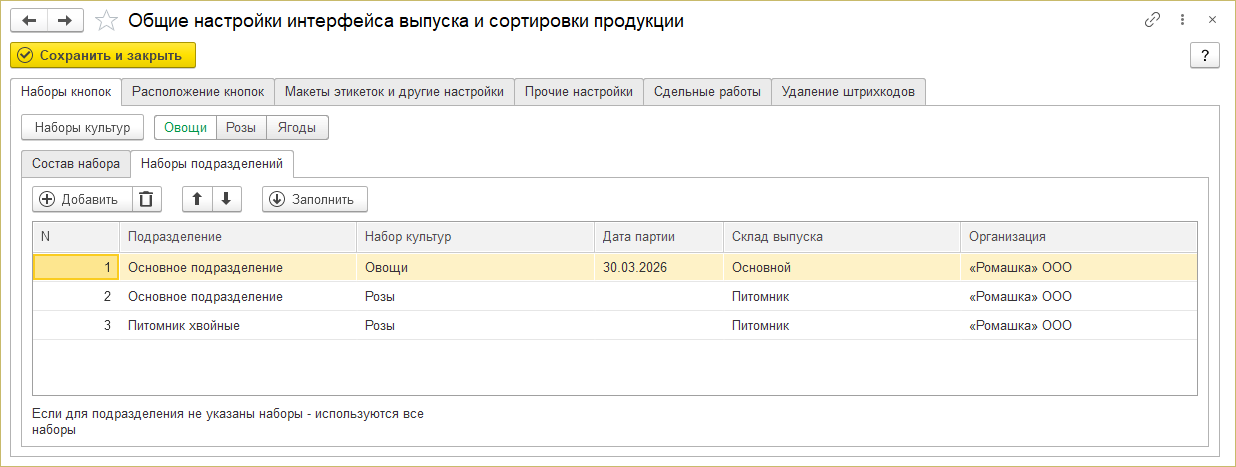The width and height of the screenshot is (1236, 467).
Task: Switch to the Ягоды crop set toggle
Action: pyautogui.click(x=297, y=127)
